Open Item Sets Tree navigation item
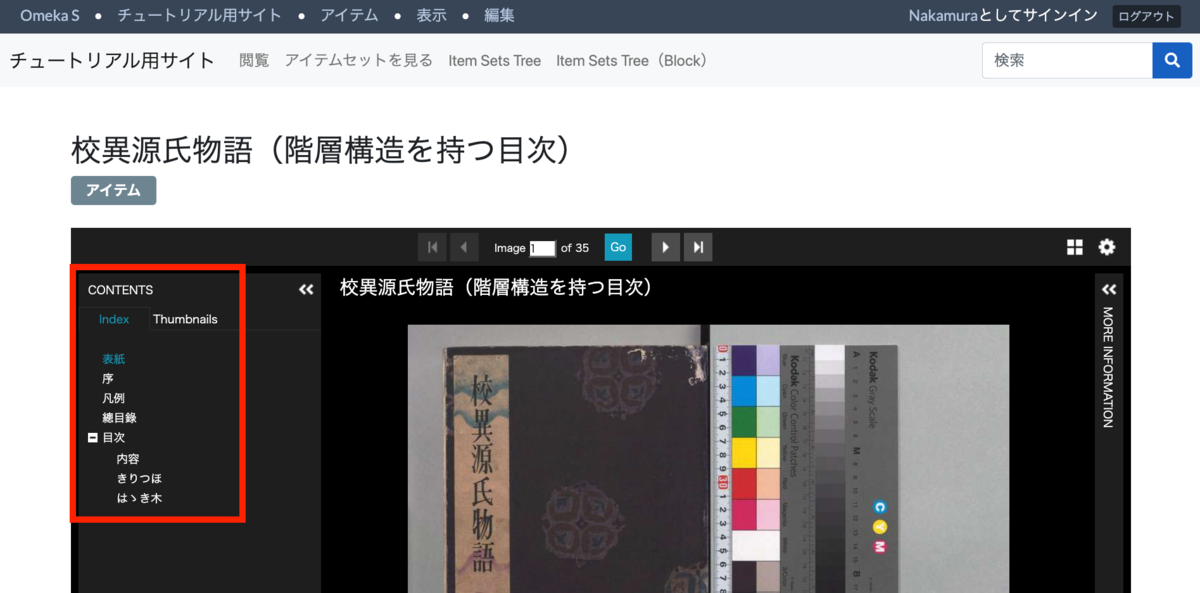 (495, 60)
